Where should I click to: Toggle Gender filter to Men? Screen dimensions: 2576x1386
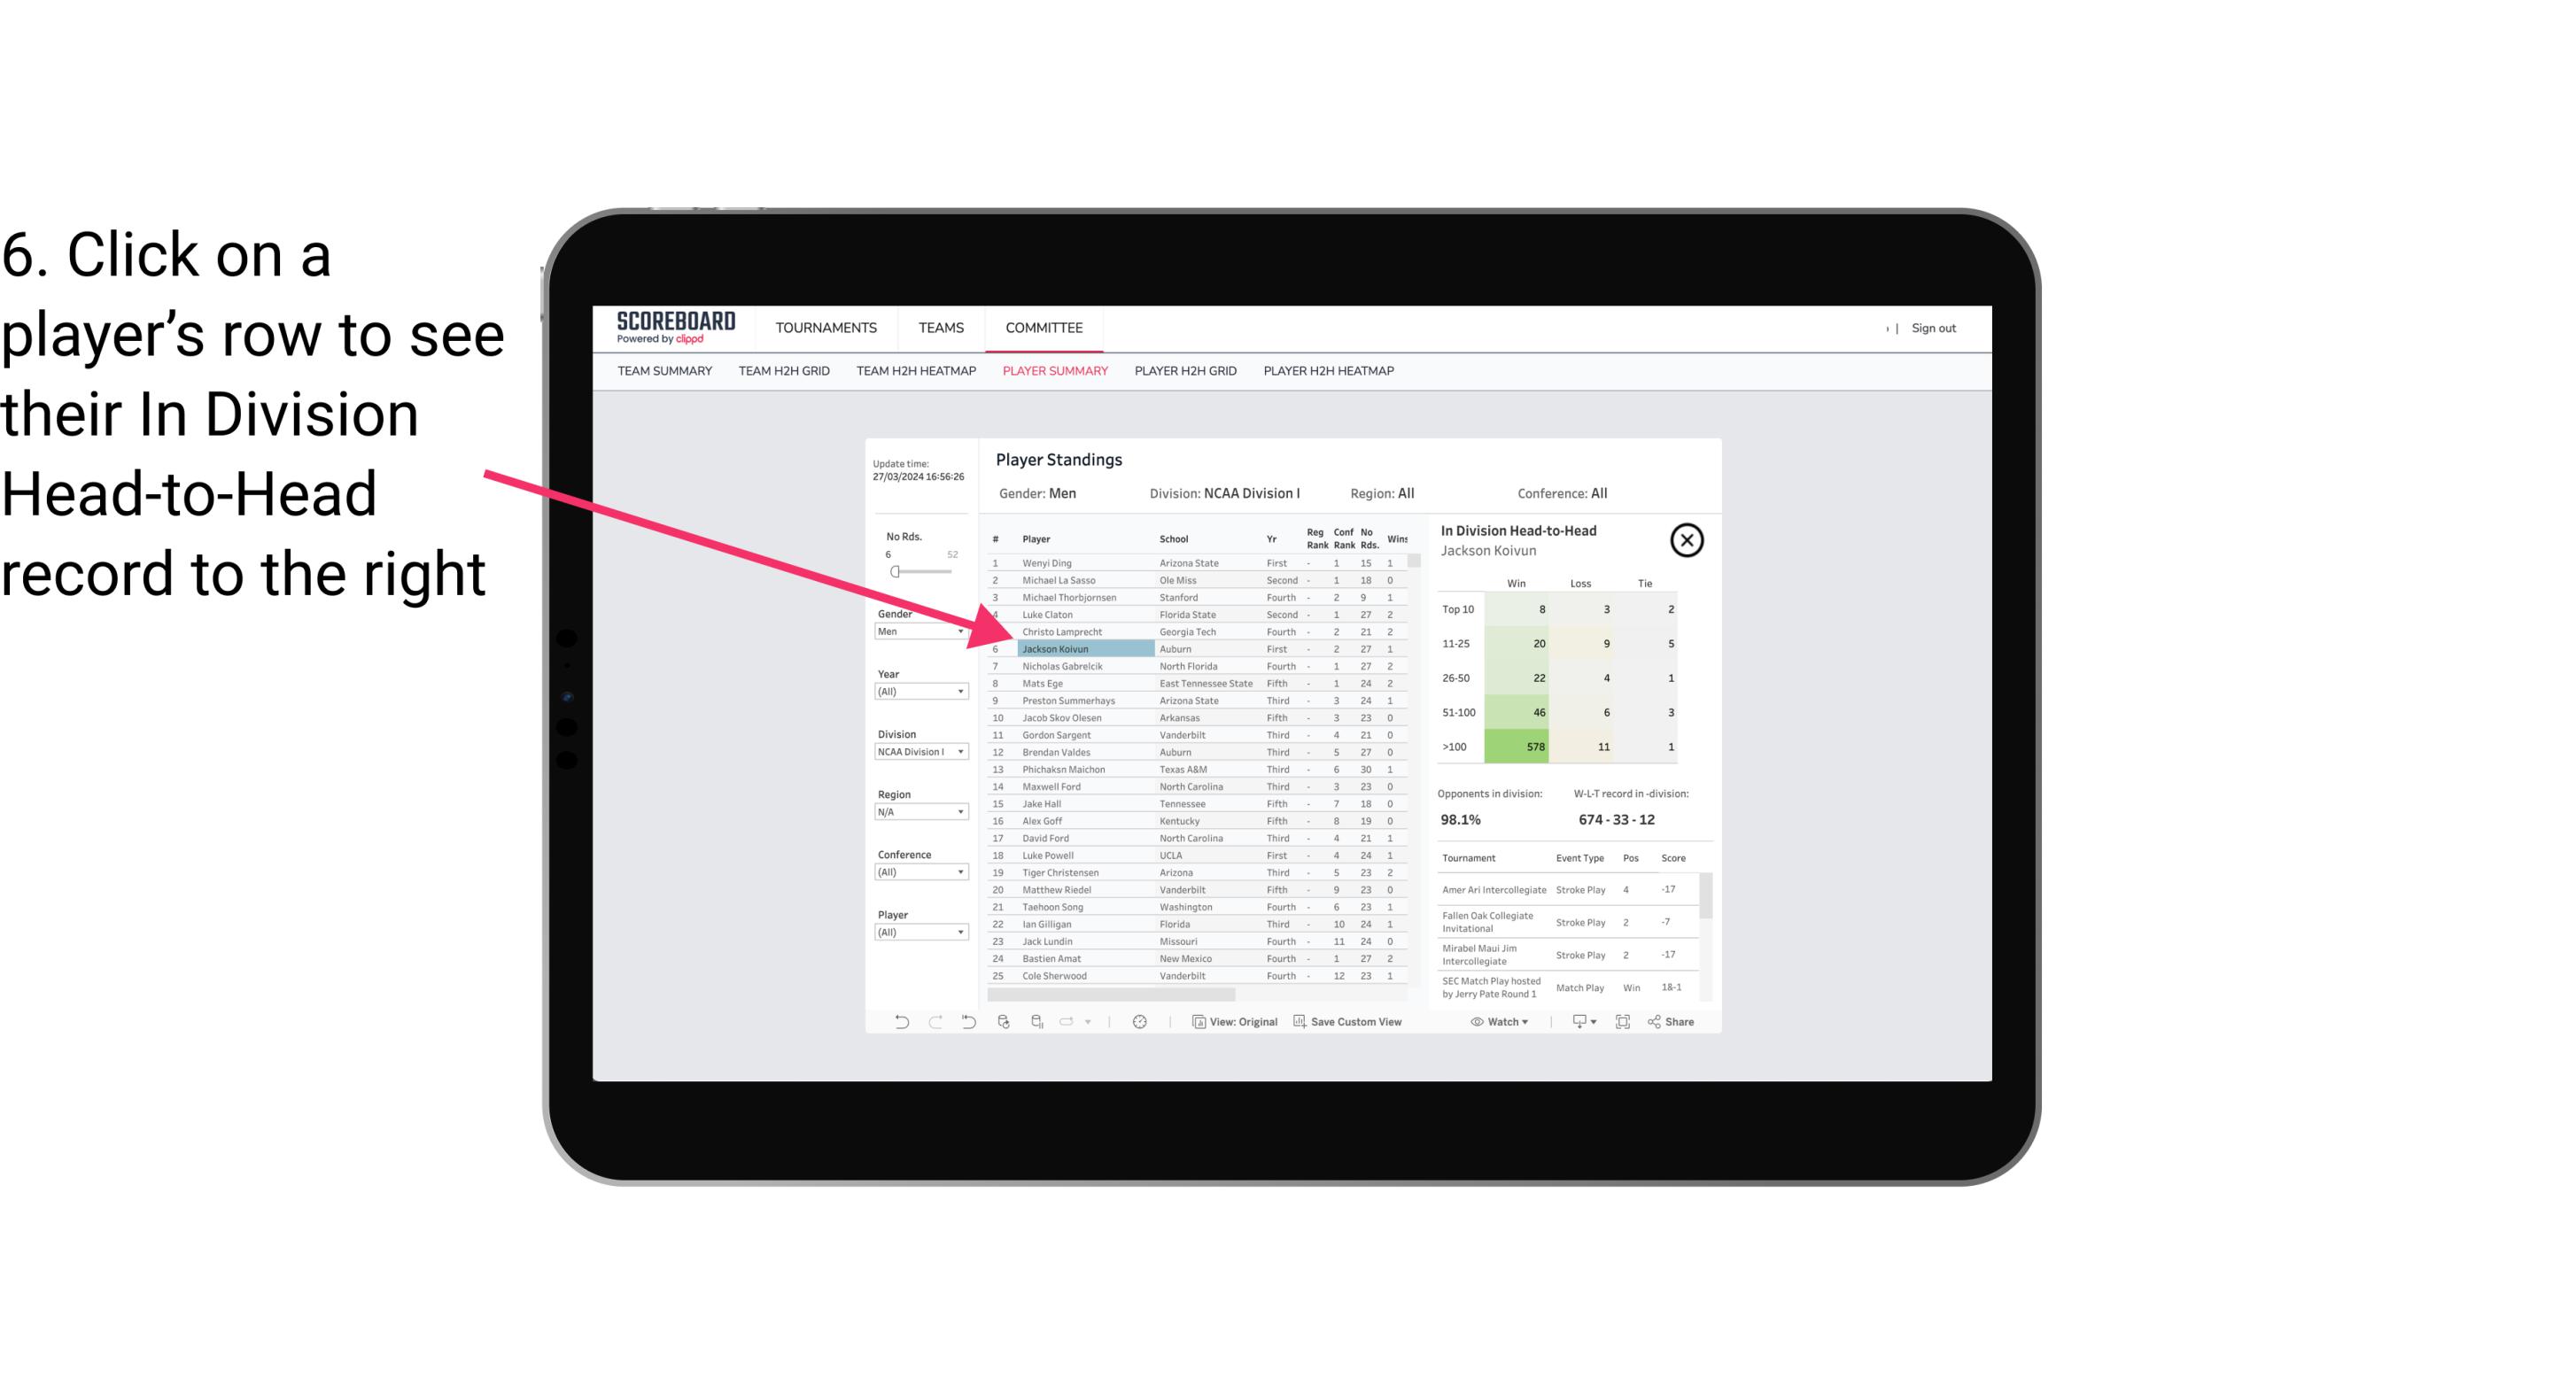point(915,631)
